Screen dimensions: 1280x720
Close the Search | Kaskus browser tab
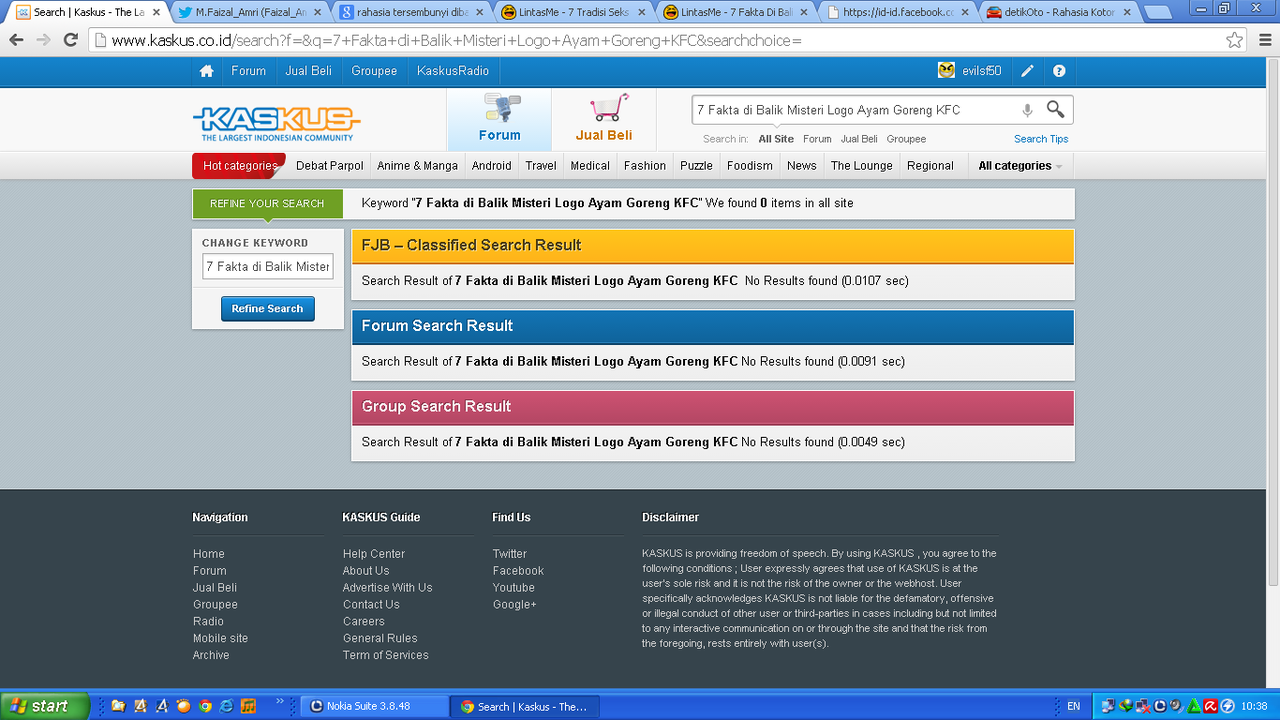[x=156, y=12]
